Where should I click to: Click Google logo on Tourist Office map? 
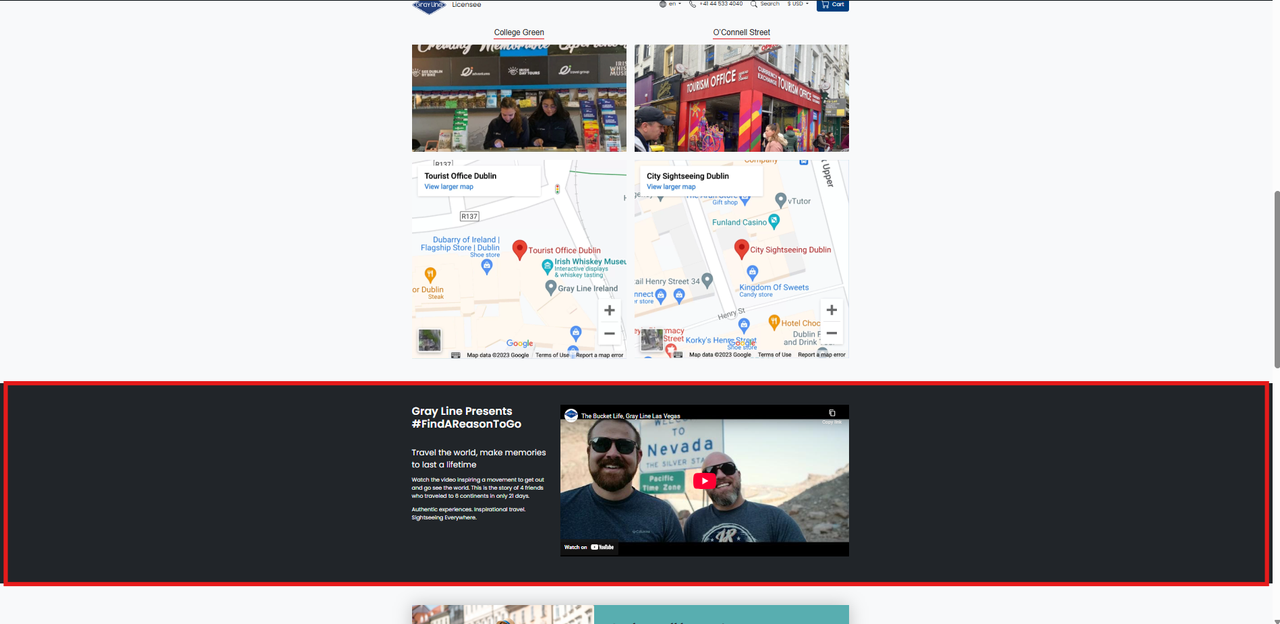tap(519, 344)
